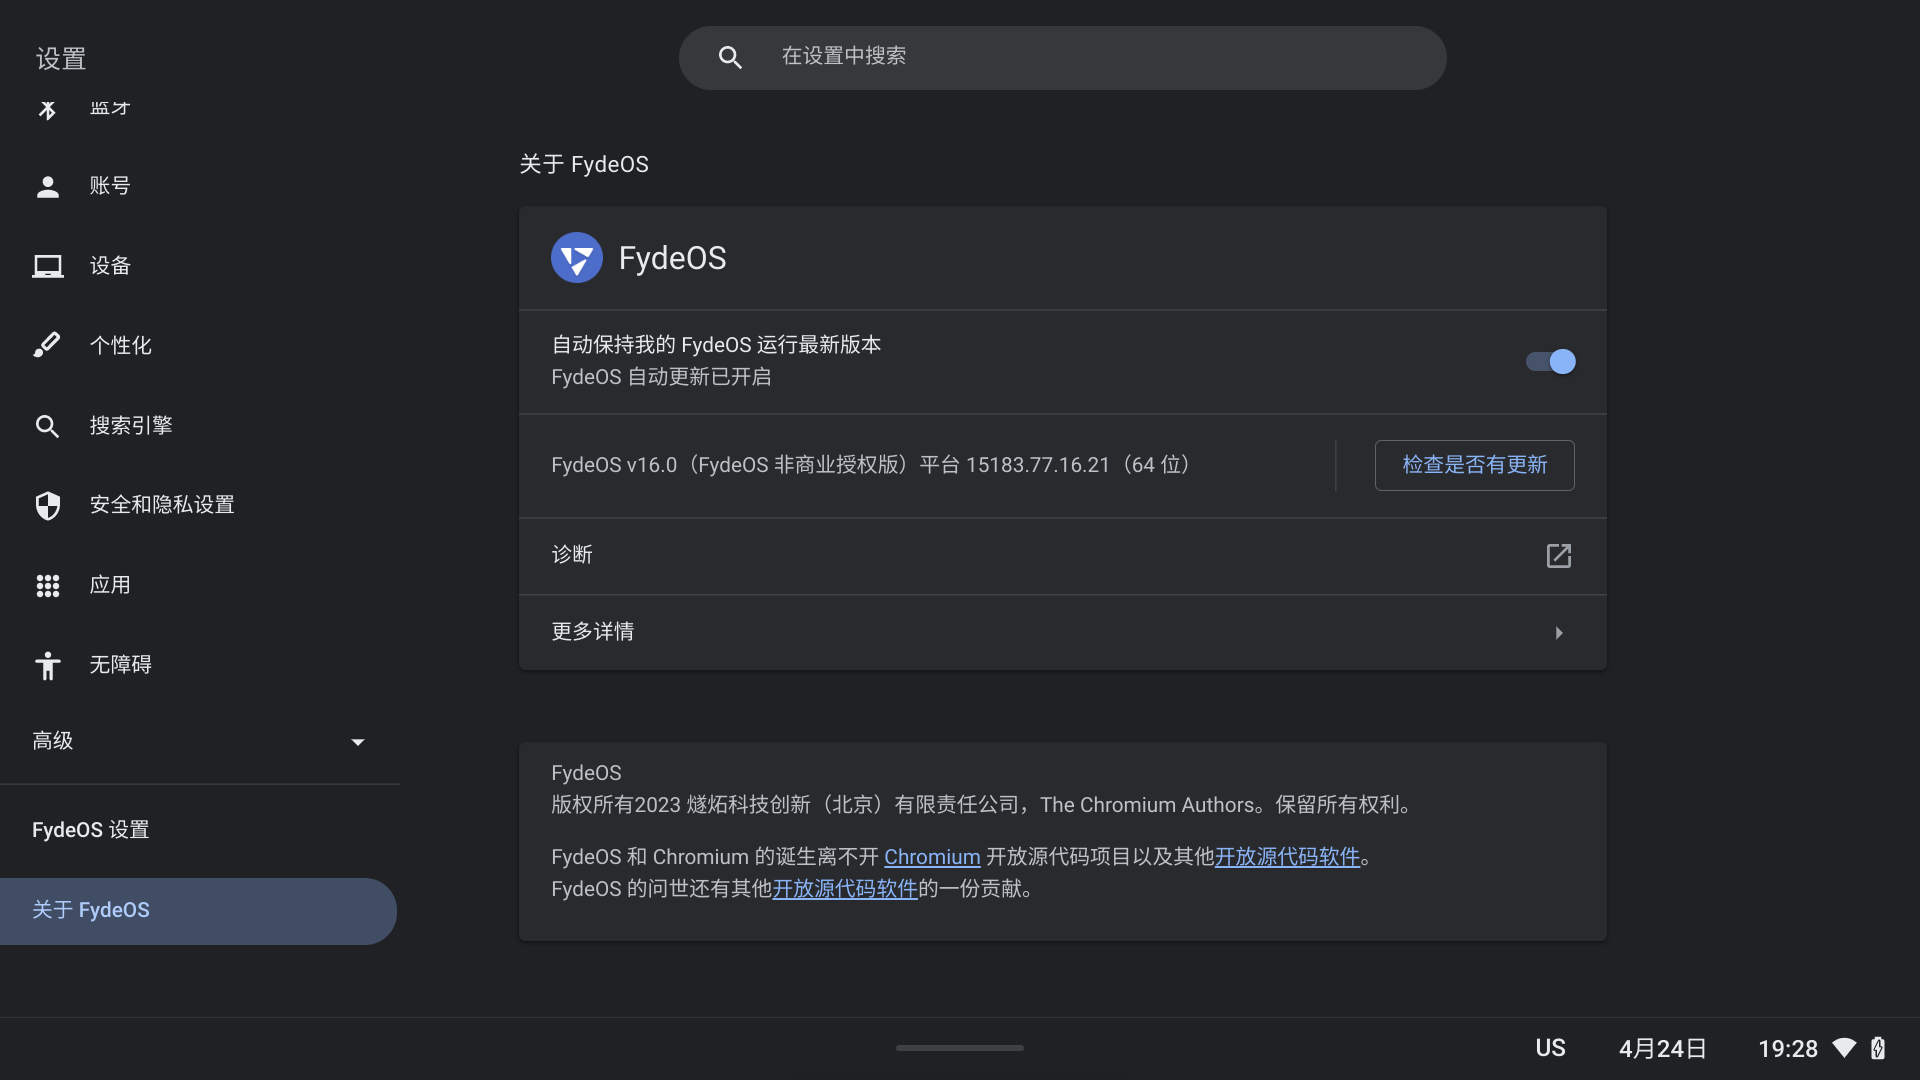Screen dimensions: 1920x1080
Task: Open 更多详情 via chevron arrow
Action: point(1557,632)
